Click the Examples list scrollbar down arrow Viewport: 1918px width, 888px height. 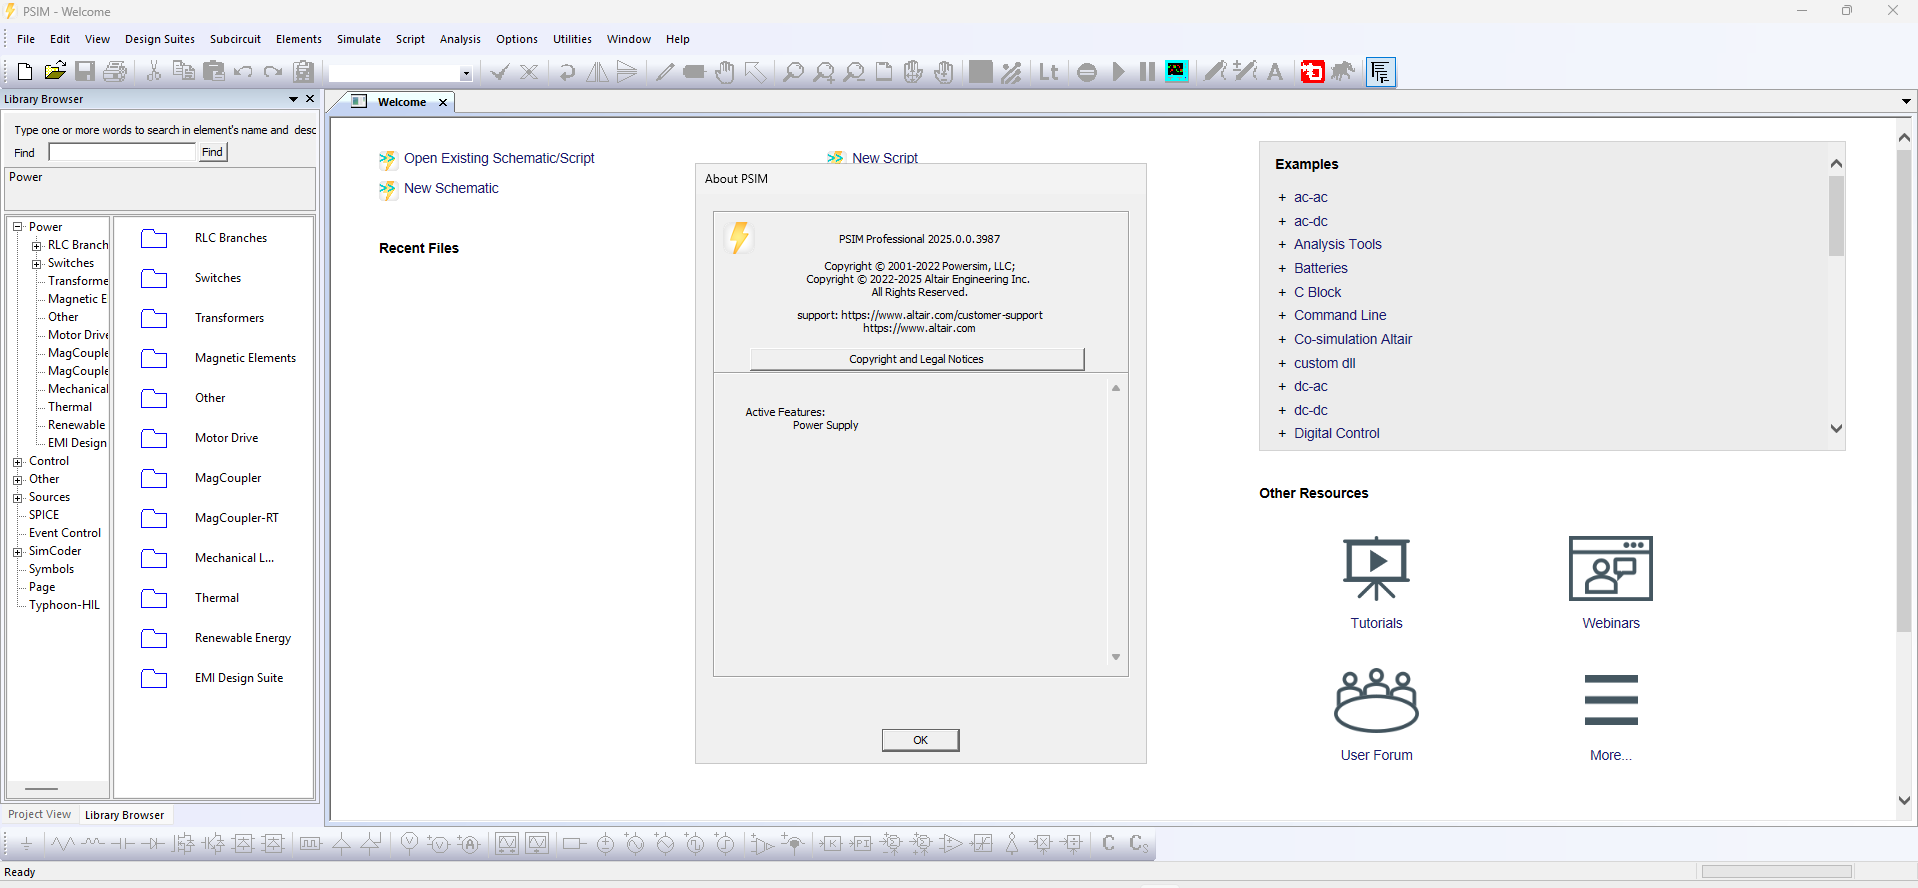tap(1836, 428)
